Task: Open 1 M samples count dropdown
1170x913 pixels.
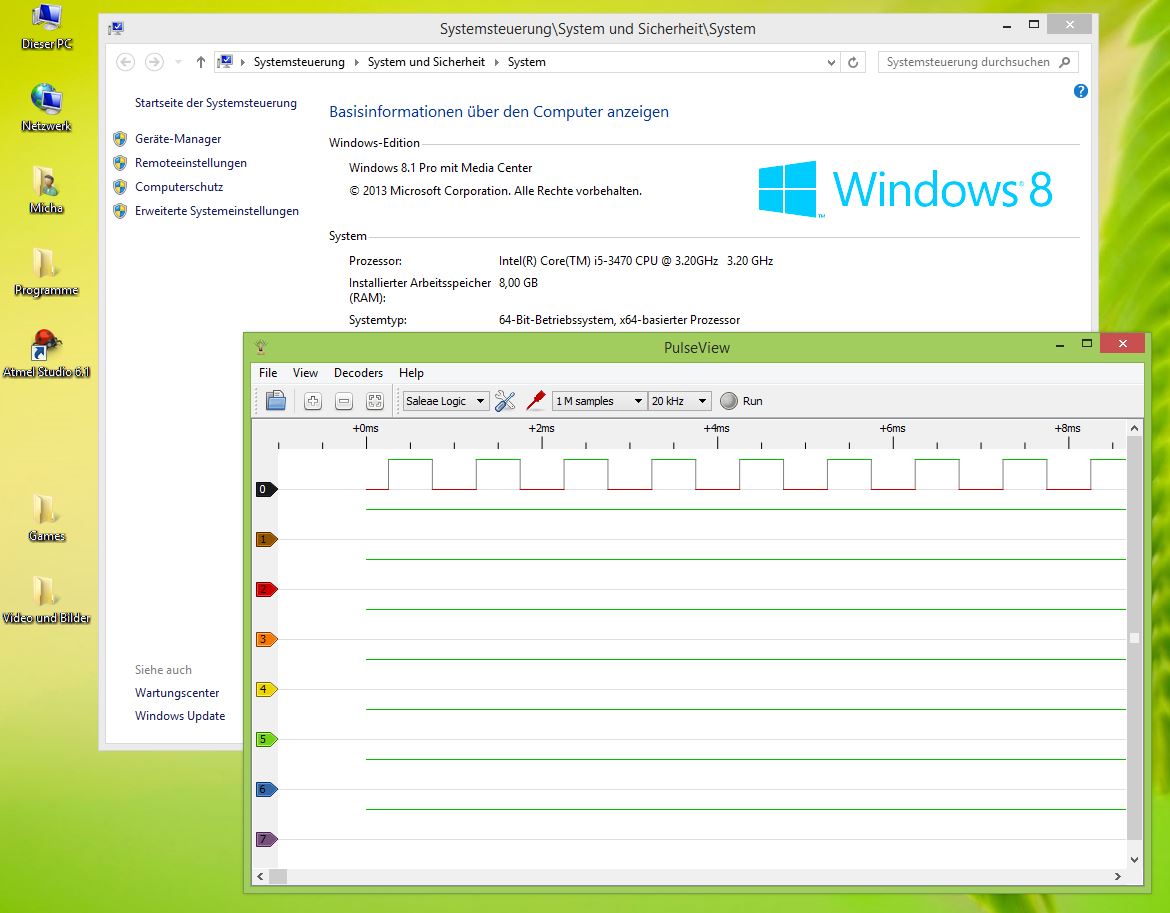Action: tap(599, 401)
